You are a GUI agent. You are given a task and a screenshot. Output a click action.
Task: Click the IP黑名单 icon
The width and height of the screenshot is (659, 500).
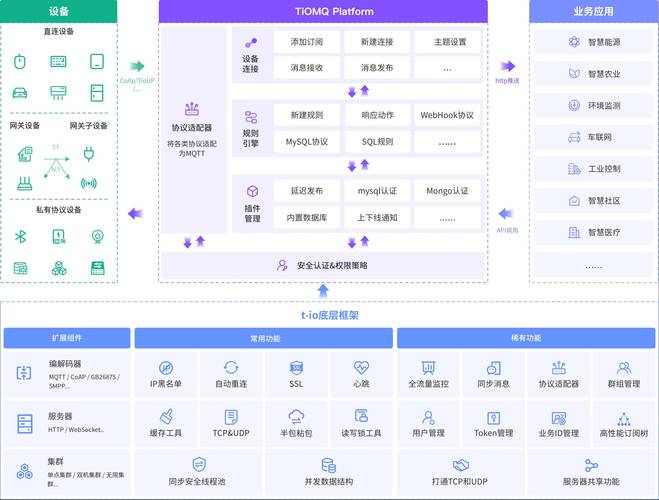[x=166, y=368]
